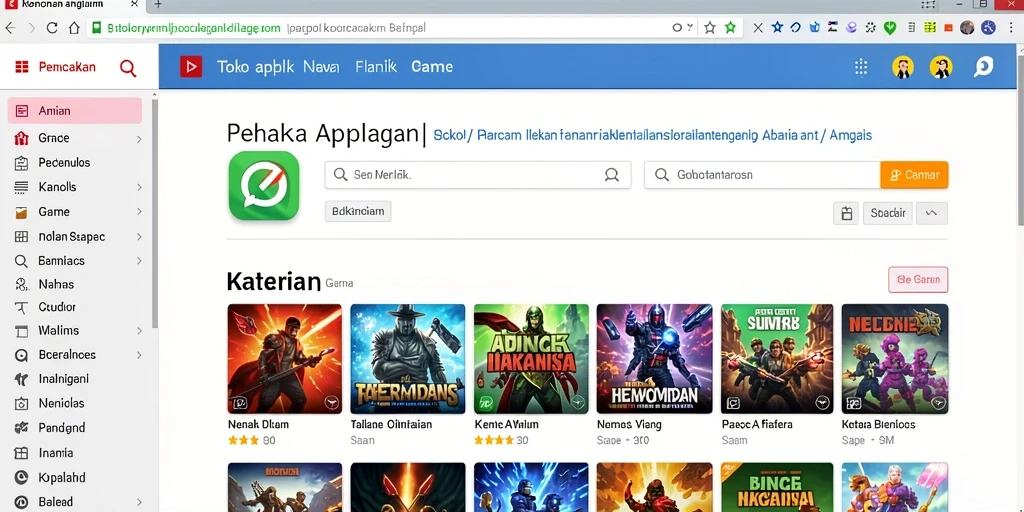Click the round chat icon at header right
Viewport: 1024px width, 512px height.
point(983,67)
